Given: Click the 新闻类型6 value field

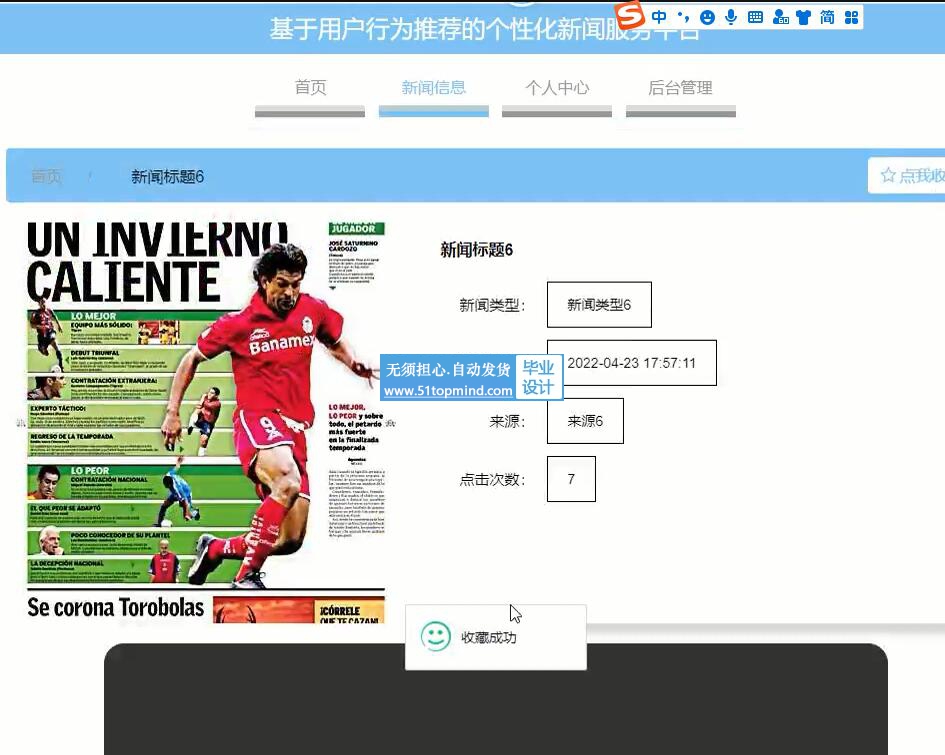Looking at the screenshot, I should (x=599, y=305).
